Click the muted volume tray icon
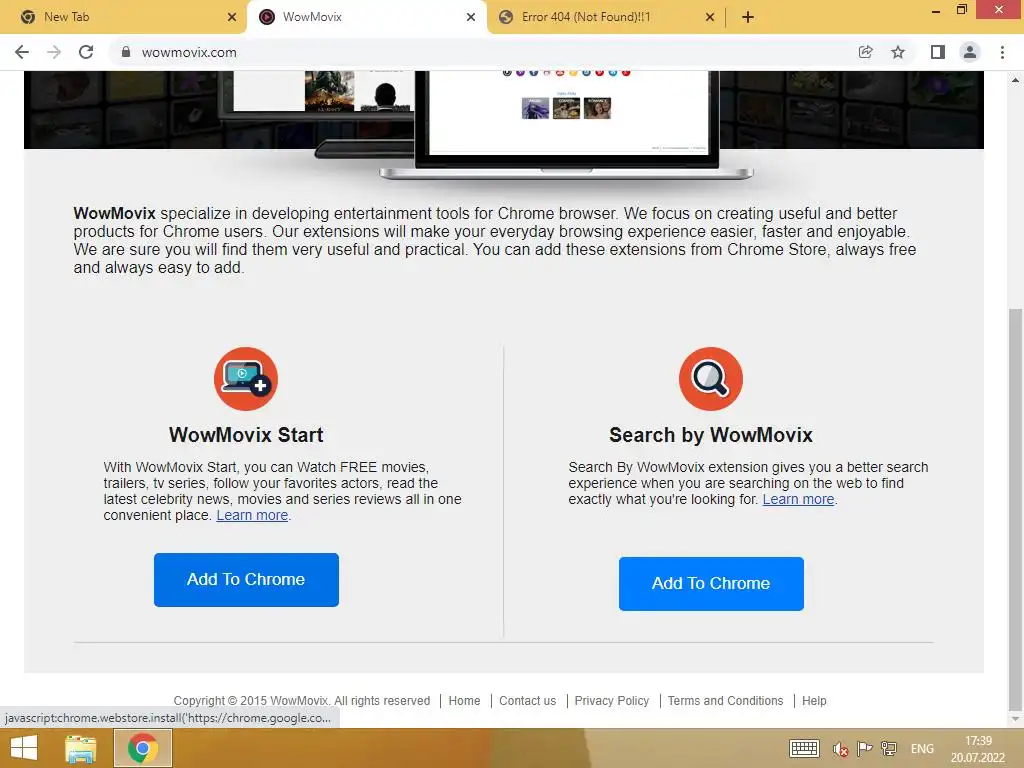 point(840,749)
